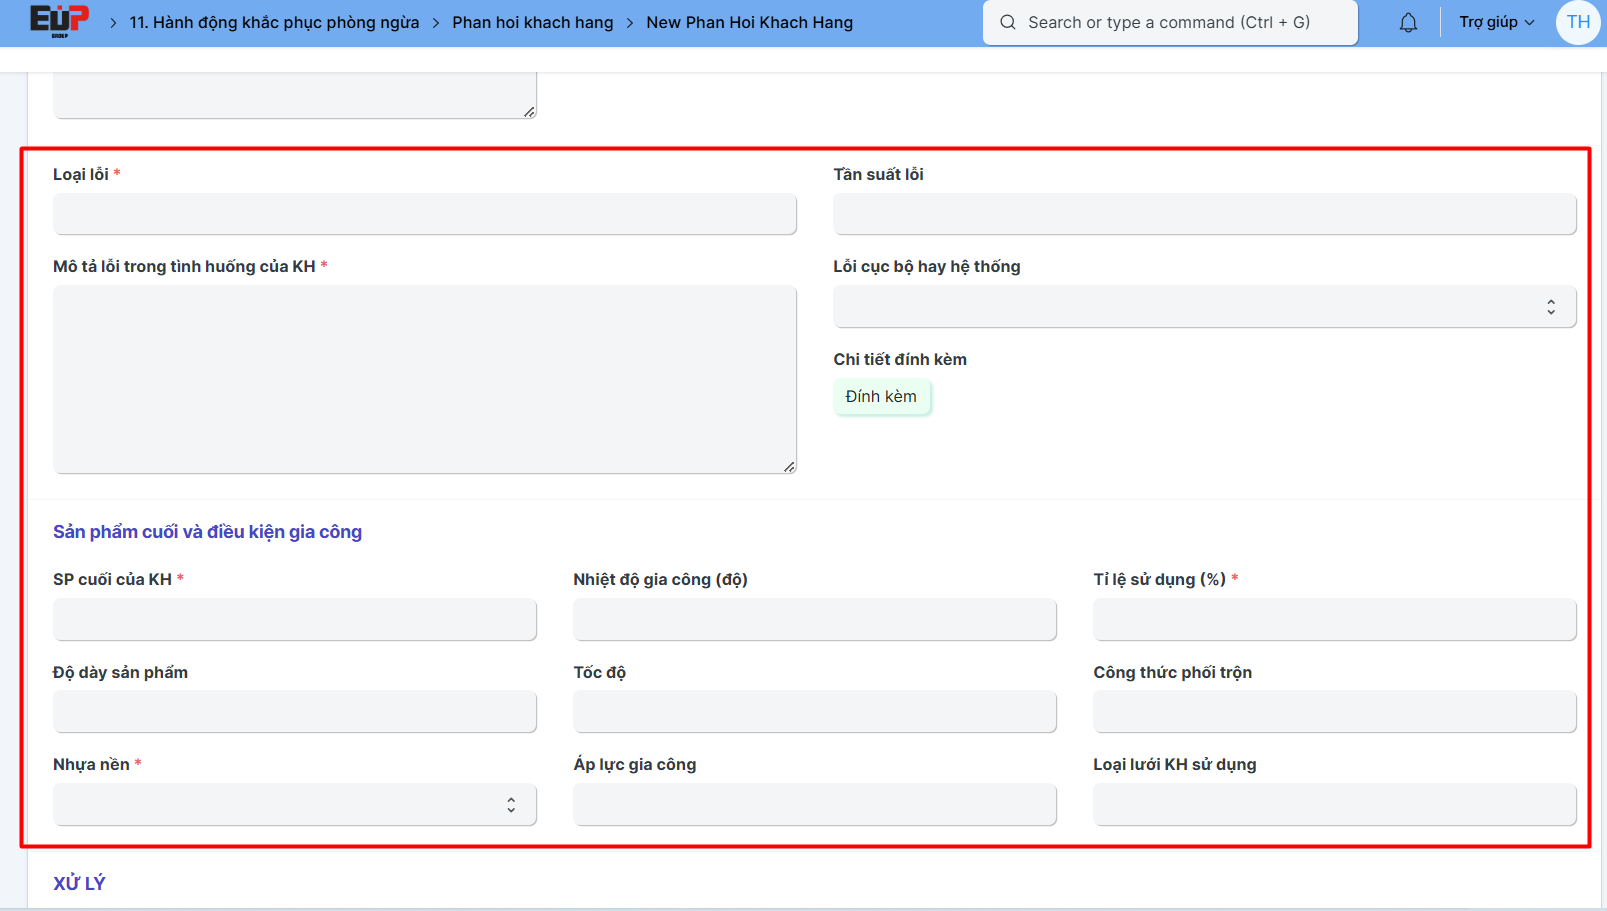Open the Trợ giúp help menu
The image size is (1607, 911).
pos(1495,22)
